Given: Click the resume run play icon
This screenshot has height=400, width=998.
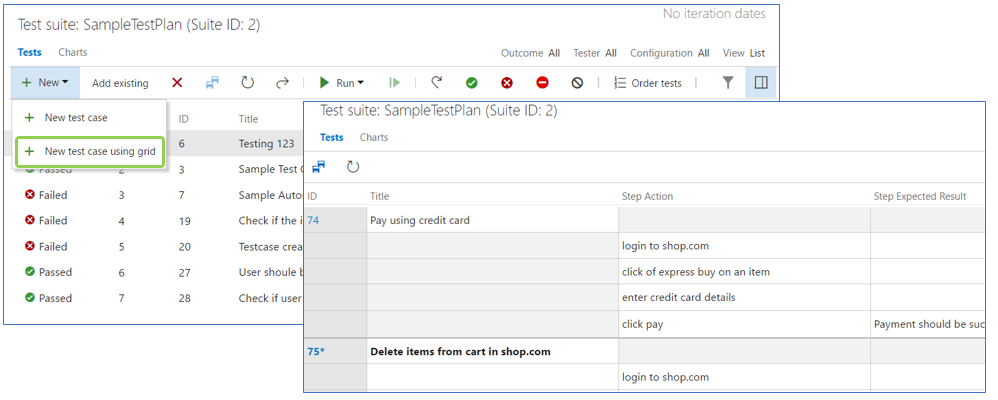Looking at the screenshot, I should coord(395,83).
